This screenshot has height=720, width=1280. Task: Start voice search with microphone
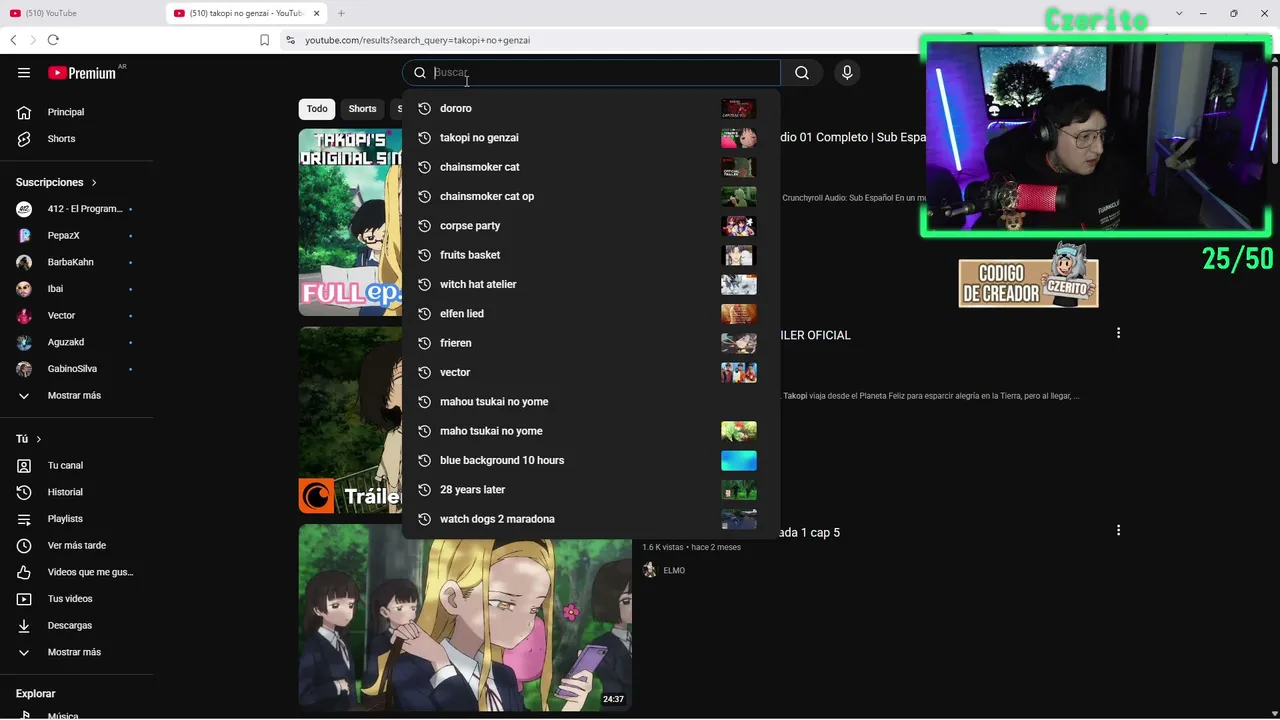pos(847,73)
